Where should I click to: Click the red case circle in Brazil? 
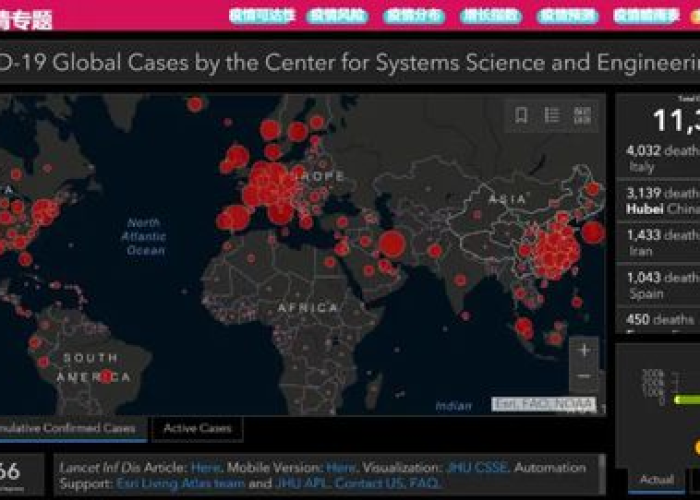click(x=106, y=376)
